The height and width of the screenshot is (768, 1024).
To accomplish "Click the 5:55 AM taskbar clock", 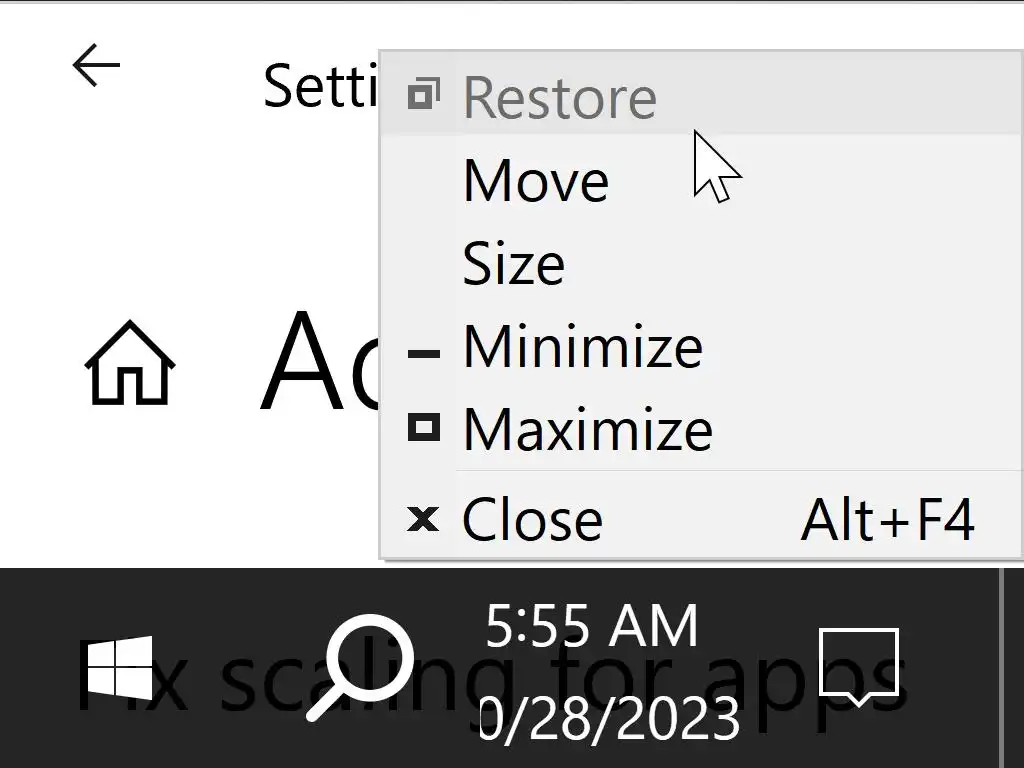I will [x=591, y=627].
